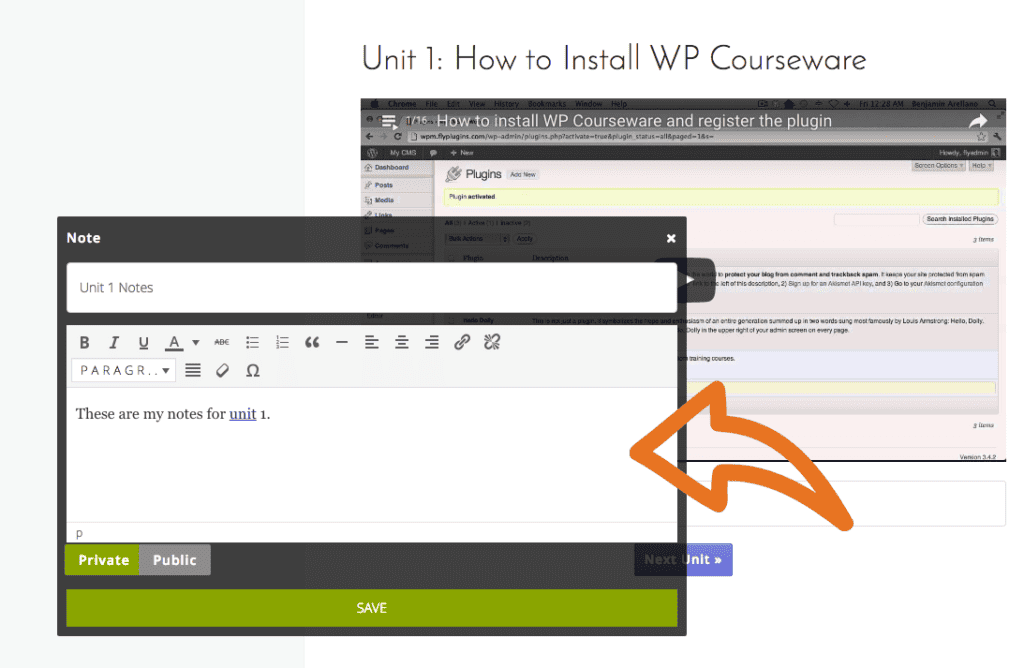The height and width of the screenshot is (668, 1024).
Task: Insert a horizontal line
Action: [342, 342]
